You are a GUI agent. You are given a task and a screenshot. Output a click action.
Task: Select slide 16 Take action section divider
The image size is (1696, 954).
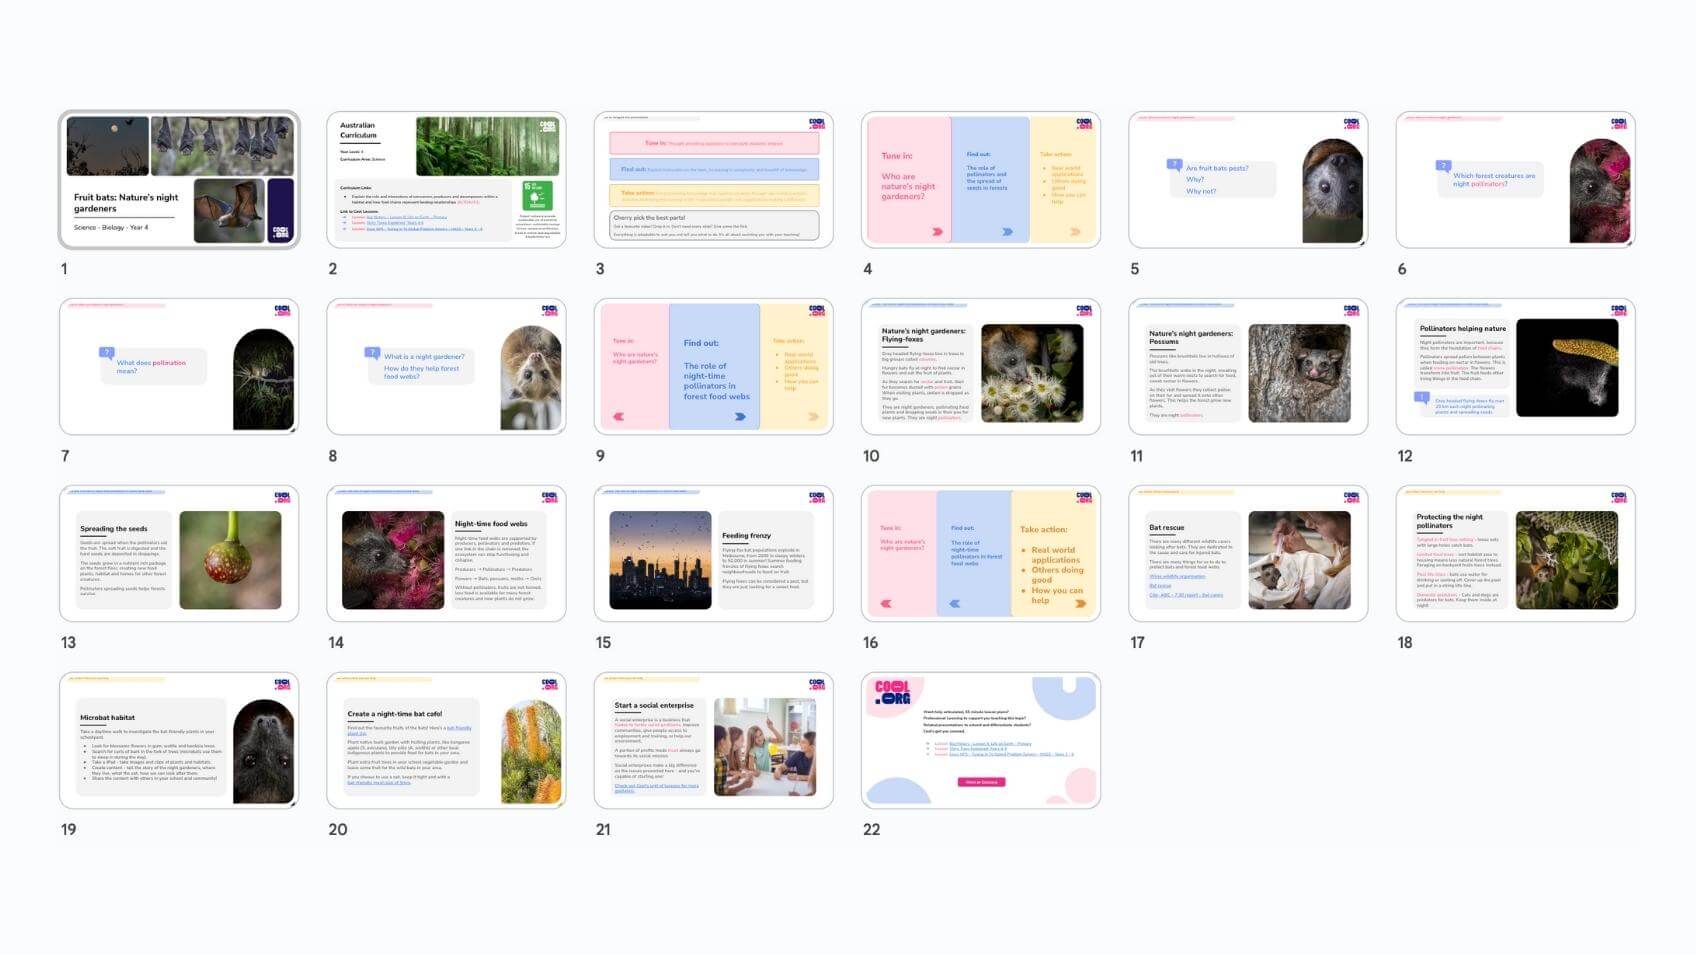pyautogui.click(x=980, y=554)
